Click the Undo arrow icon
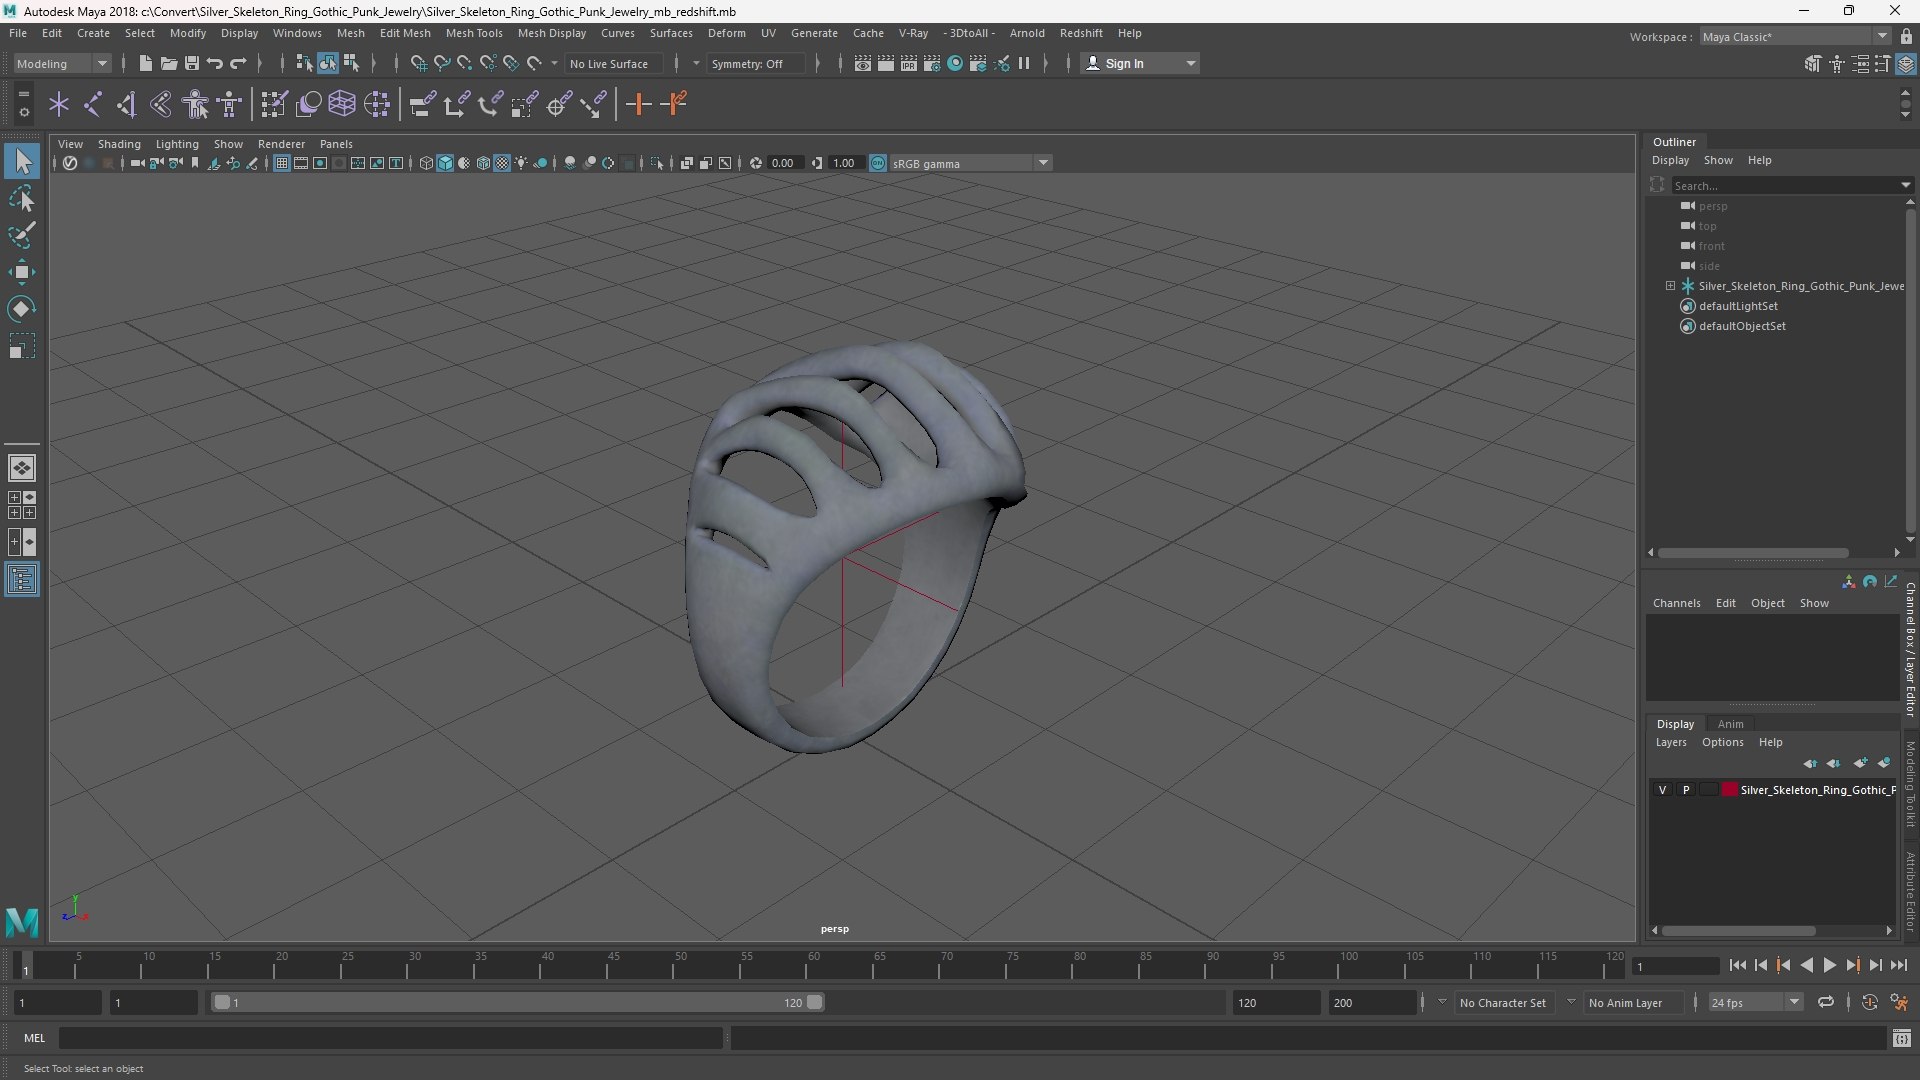The width and height of the screenshot is (1920, 1080). (214, 63)
